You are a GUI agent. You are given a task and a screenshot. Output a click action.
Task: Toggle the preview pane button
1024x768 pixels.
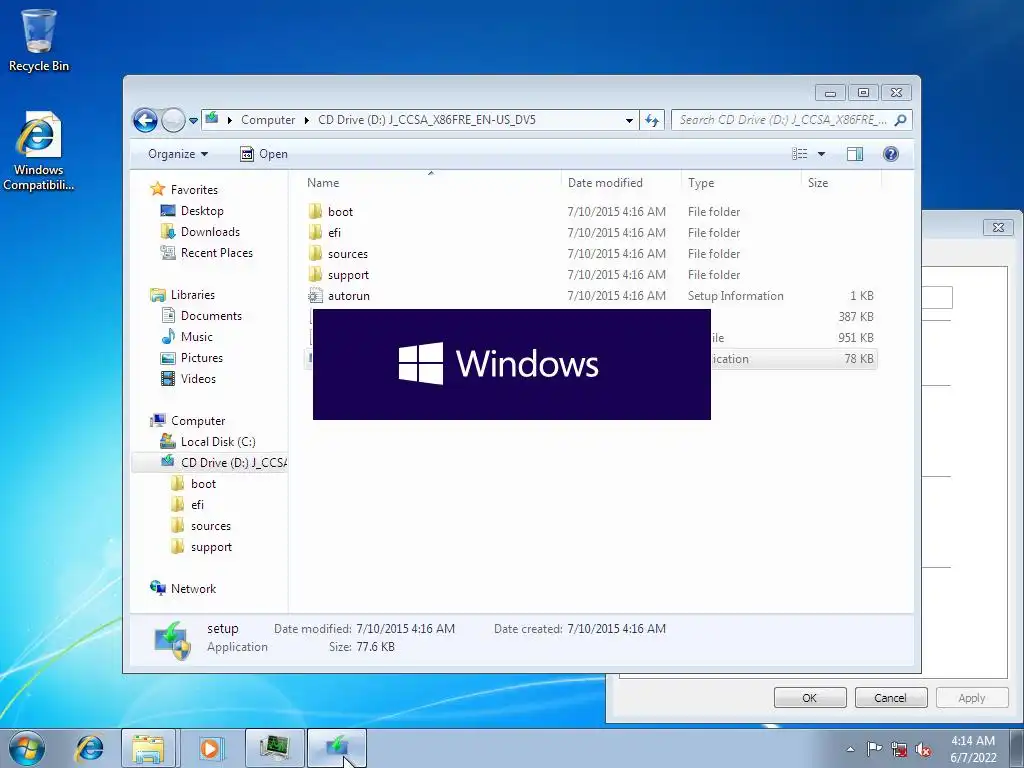click(854, 154)
